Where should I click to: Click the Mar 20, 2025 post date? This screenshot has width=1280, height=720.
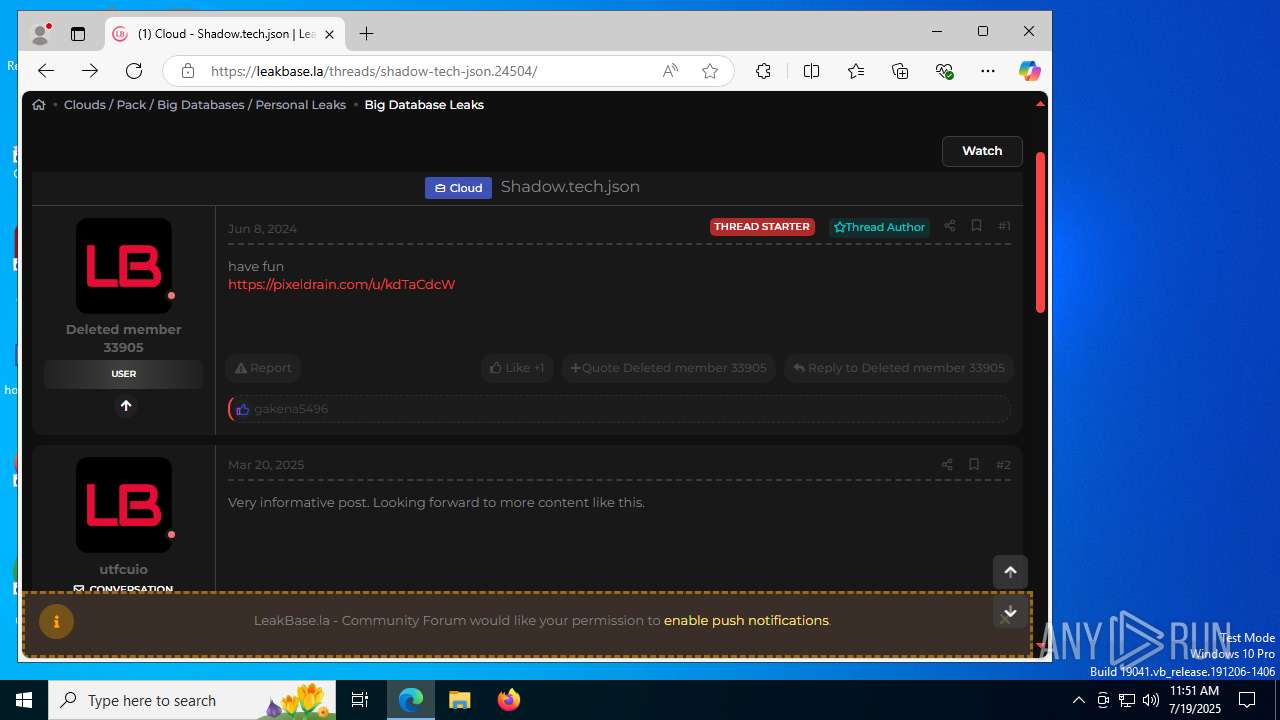click(266, 465)
